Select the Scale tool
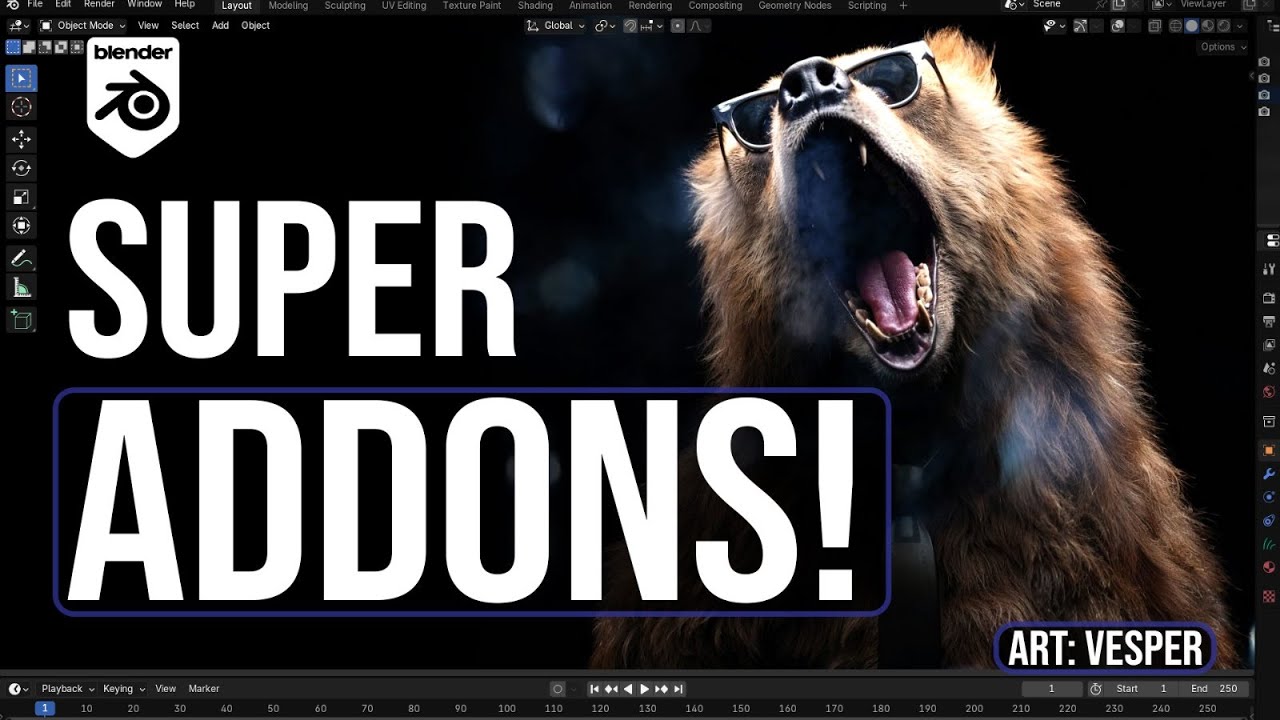 (x=21, y=197)
